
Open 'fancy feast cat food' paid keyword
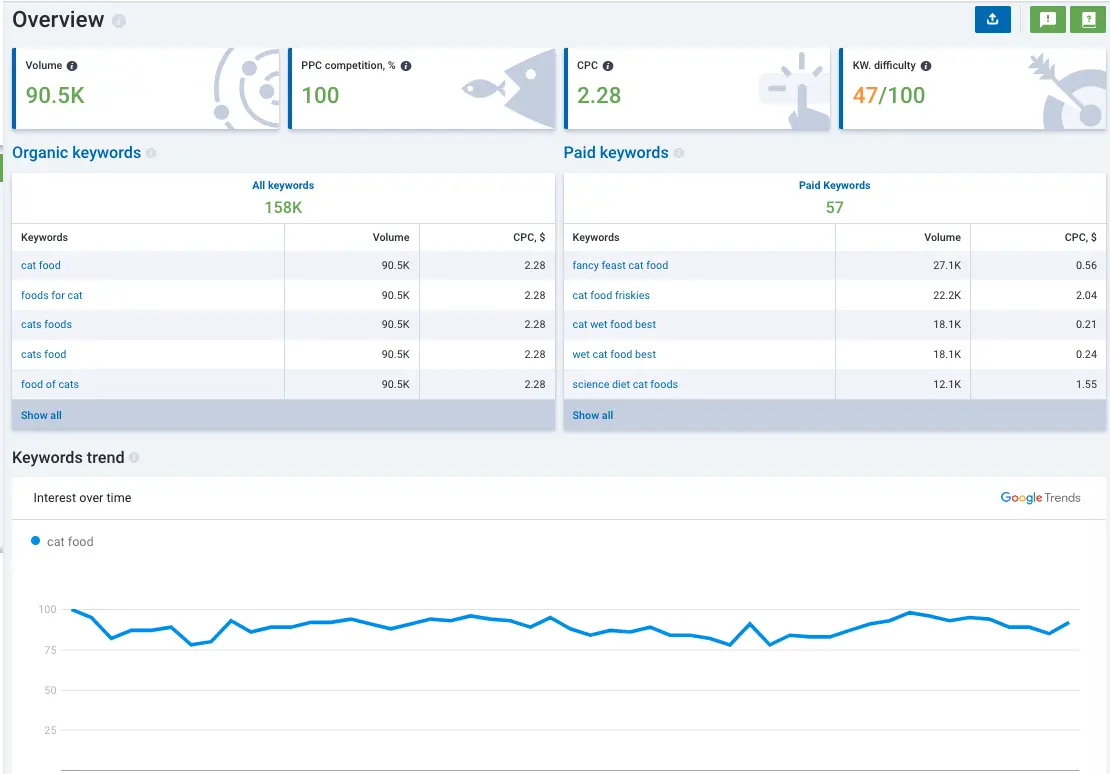click(x=620, y=266)
